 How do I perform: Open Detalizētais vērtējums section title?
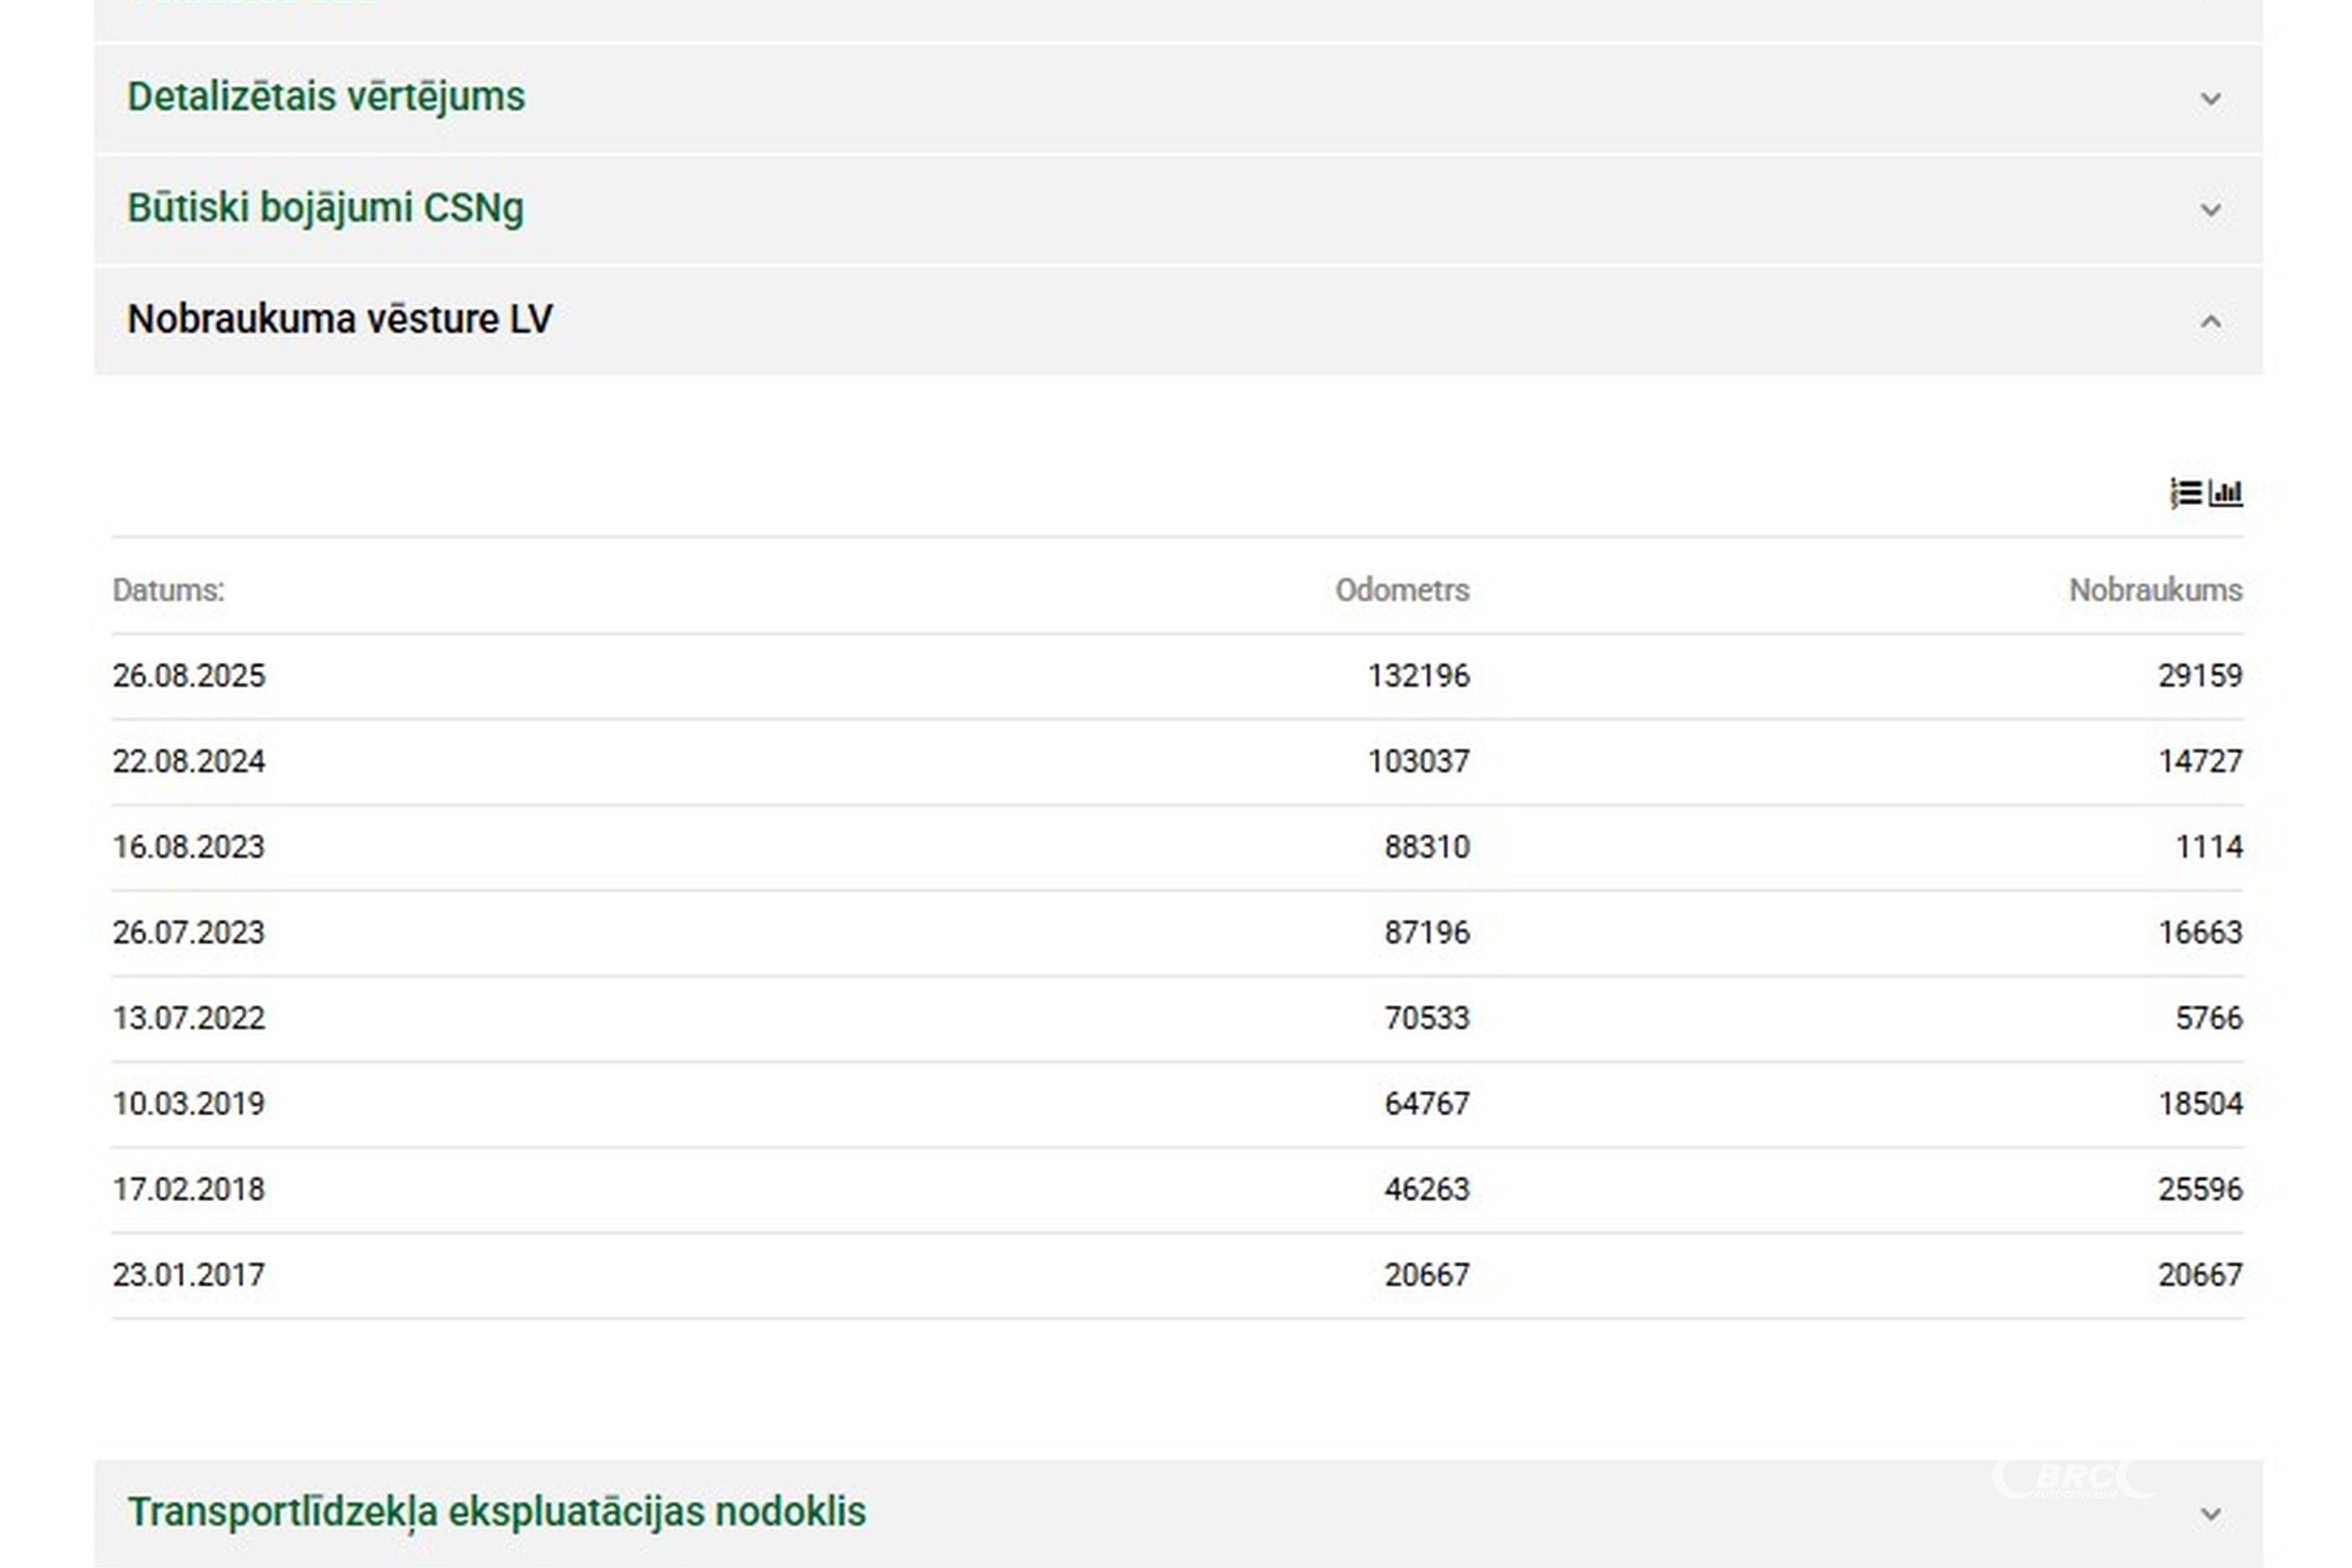(x=326, y=97)
